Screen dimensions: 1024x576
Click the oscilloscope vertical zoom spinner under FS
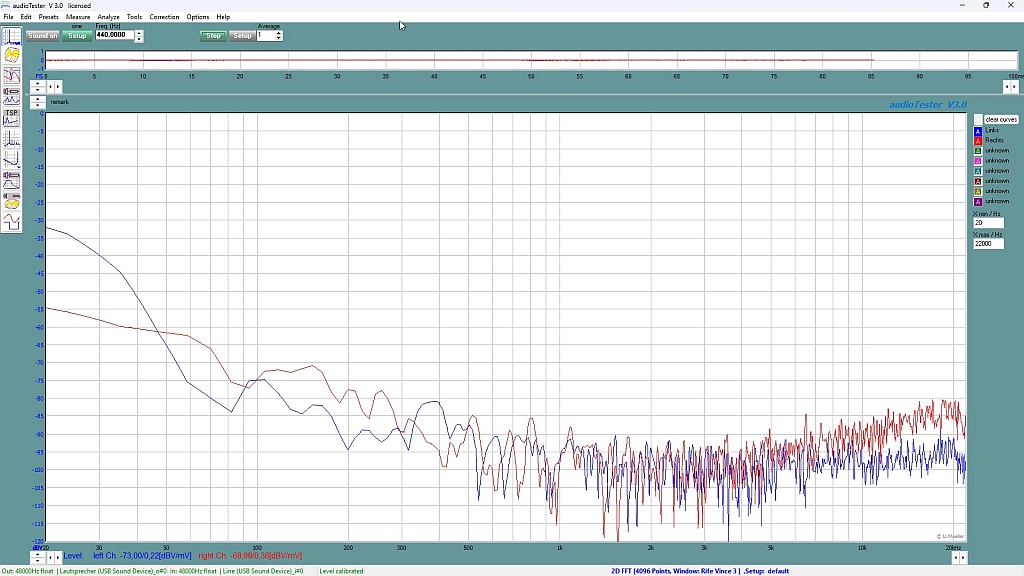[38, 86]
